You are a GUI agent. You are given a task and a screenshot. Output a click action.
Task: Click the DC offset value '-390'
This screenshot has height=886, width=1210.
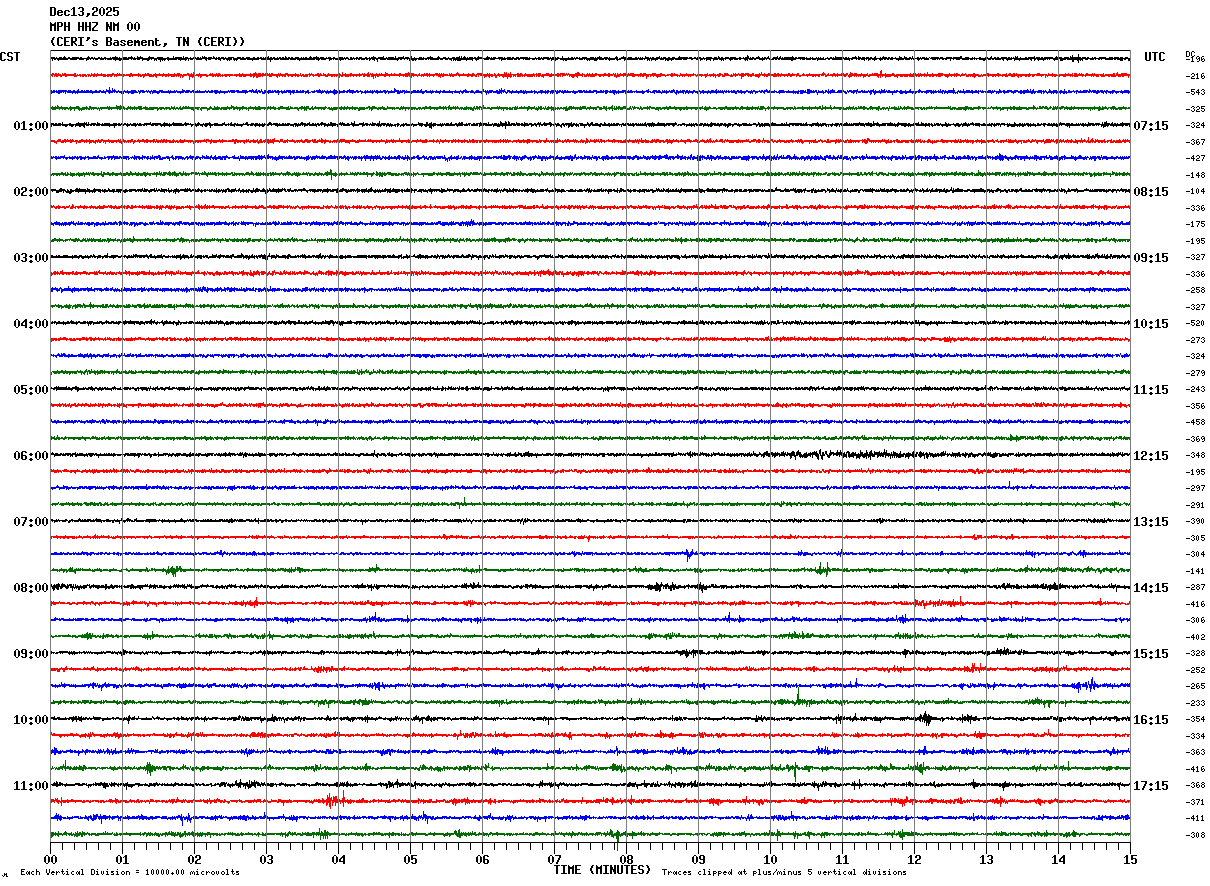pyautogui.click(x=1195, y=522)
